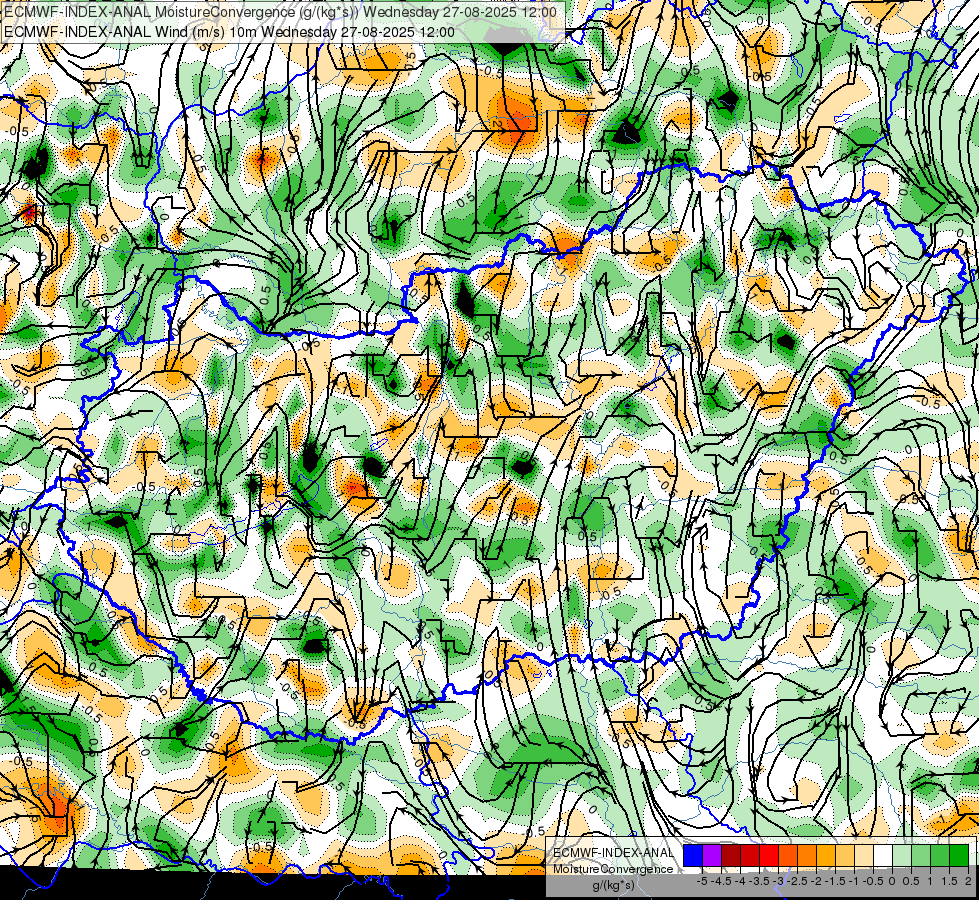The width and height of the screenshot is (979, 900).
Task: Click the legend scale's 1 tick label
Action: click(x=930, y=881)
